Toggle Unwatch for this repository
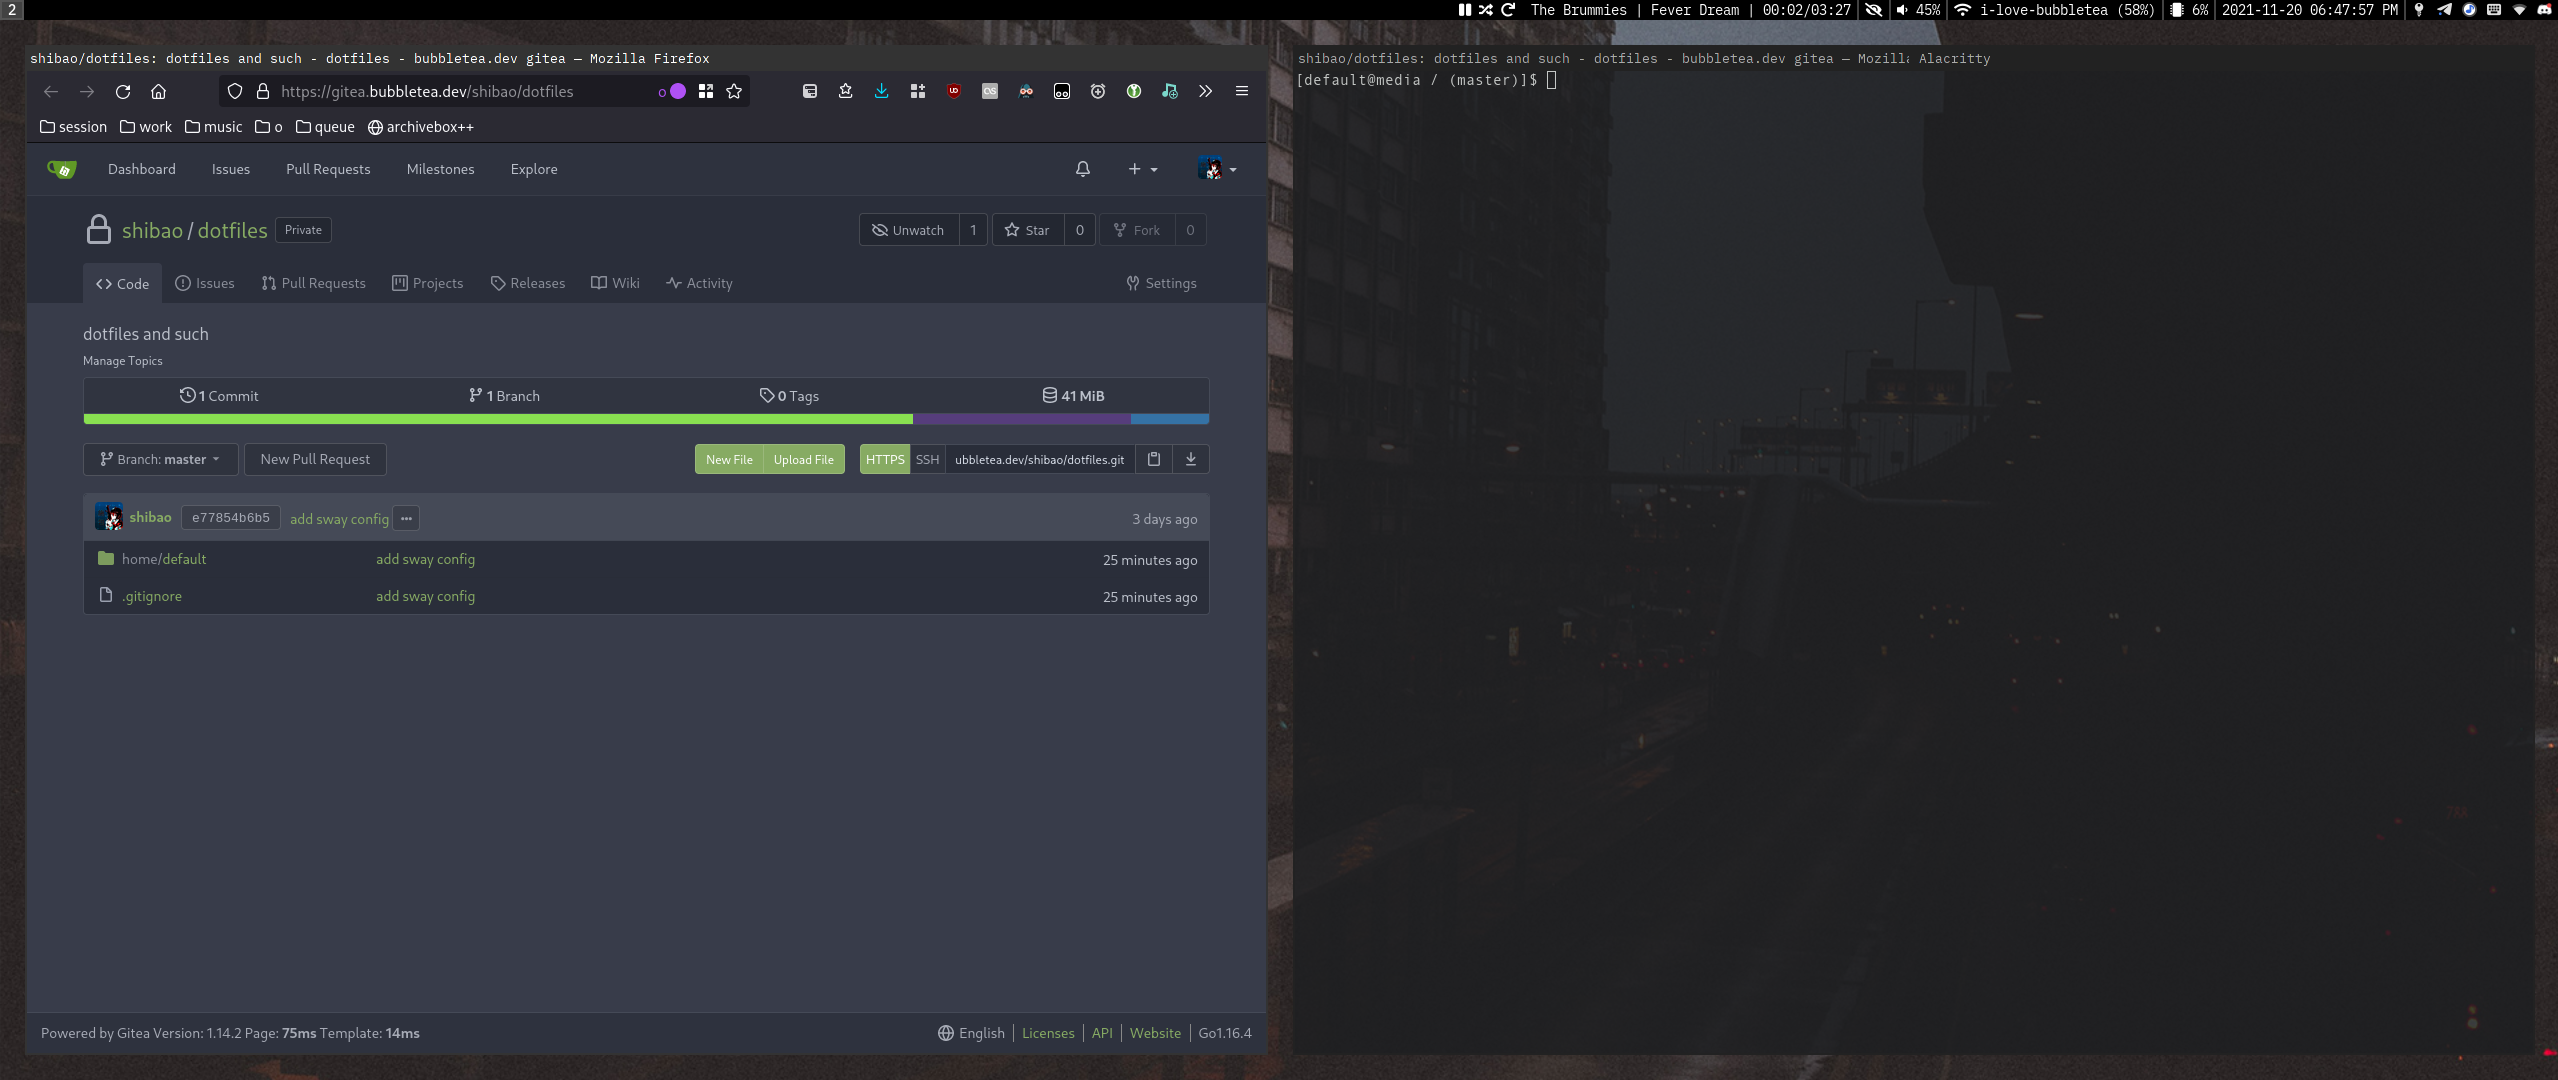 pyautogui.click(x=908, y=230)
